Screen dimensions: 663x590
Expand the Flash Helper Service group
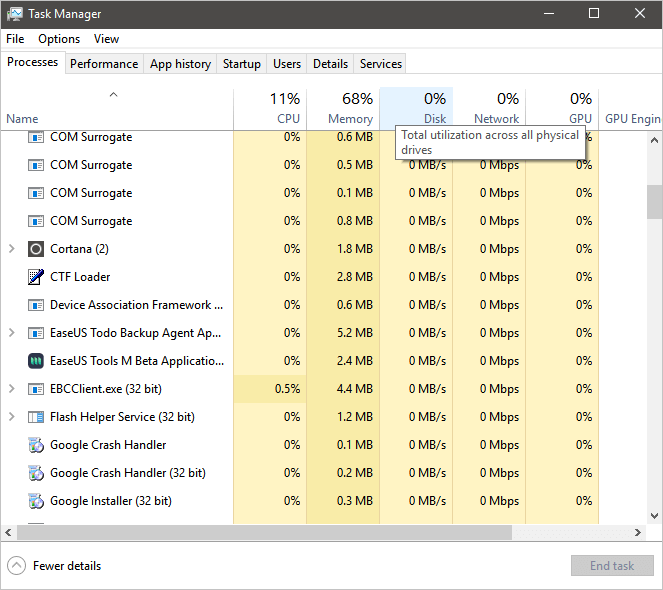12,417
